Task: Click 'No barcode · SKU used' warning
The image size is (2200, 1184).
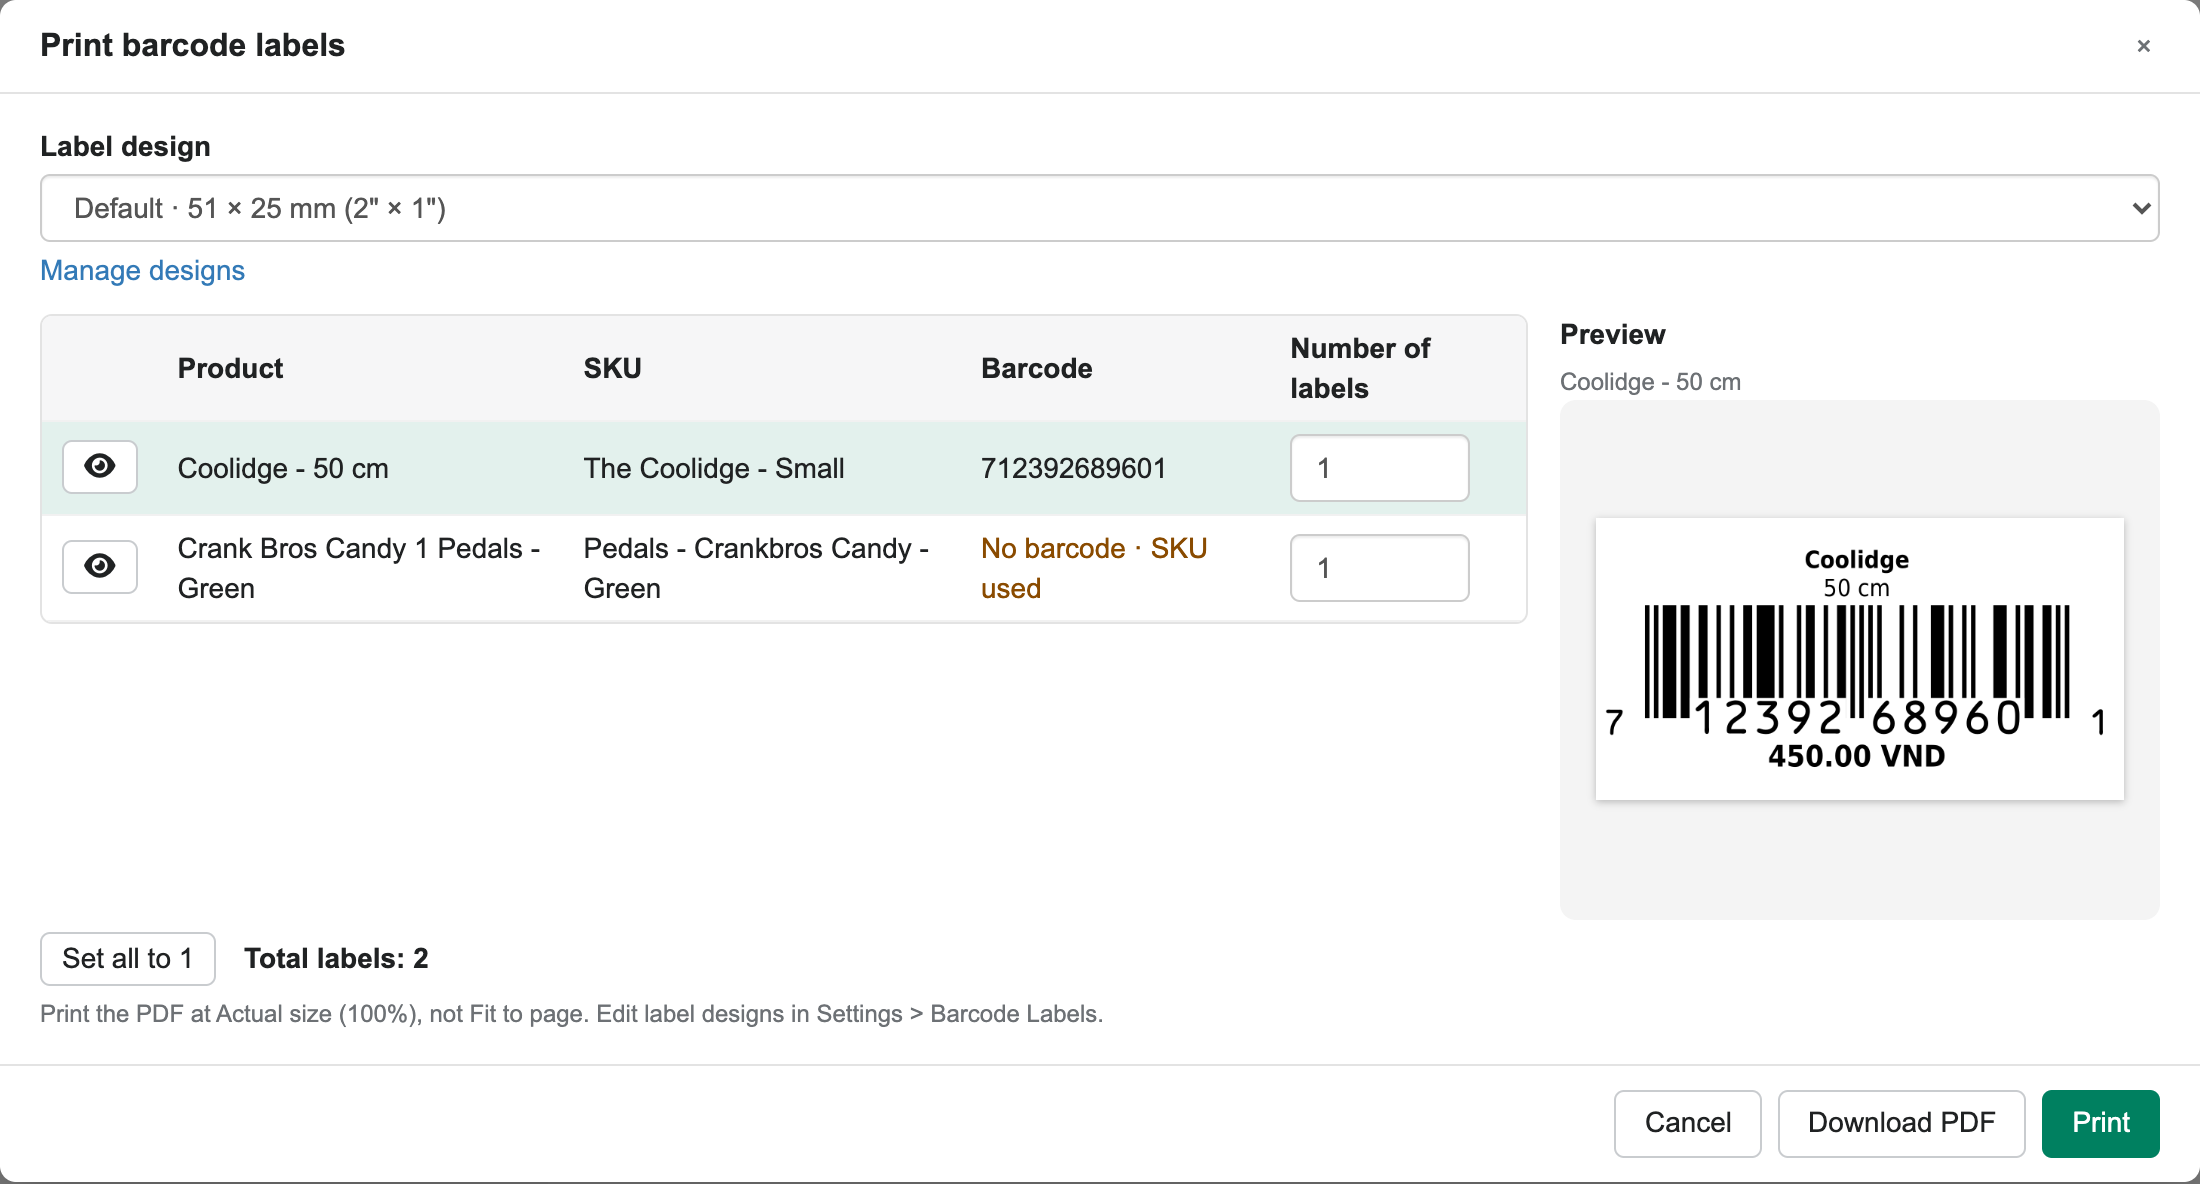Action: (1094, 568)
